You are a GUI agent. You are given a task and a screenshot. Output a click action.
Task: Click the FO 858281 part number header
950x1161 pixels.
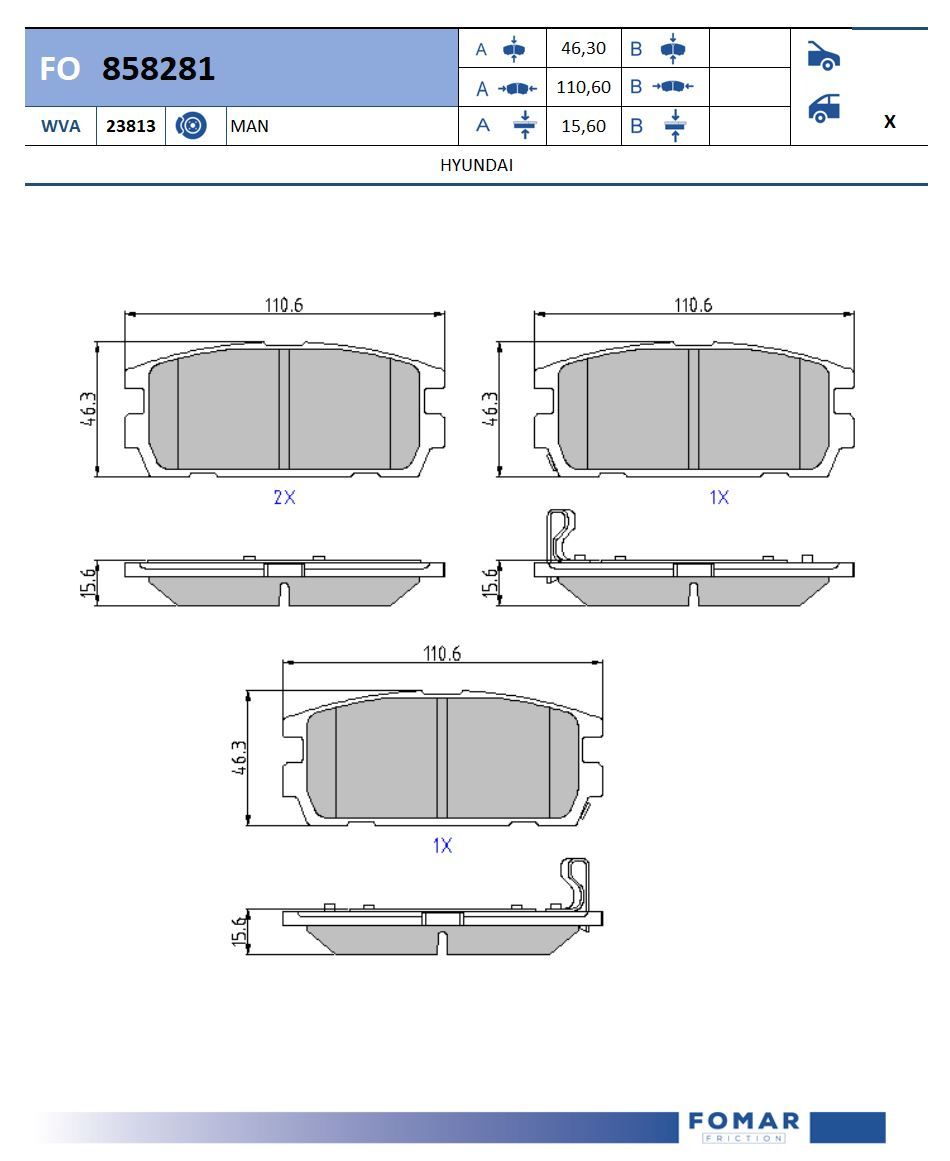128,68
